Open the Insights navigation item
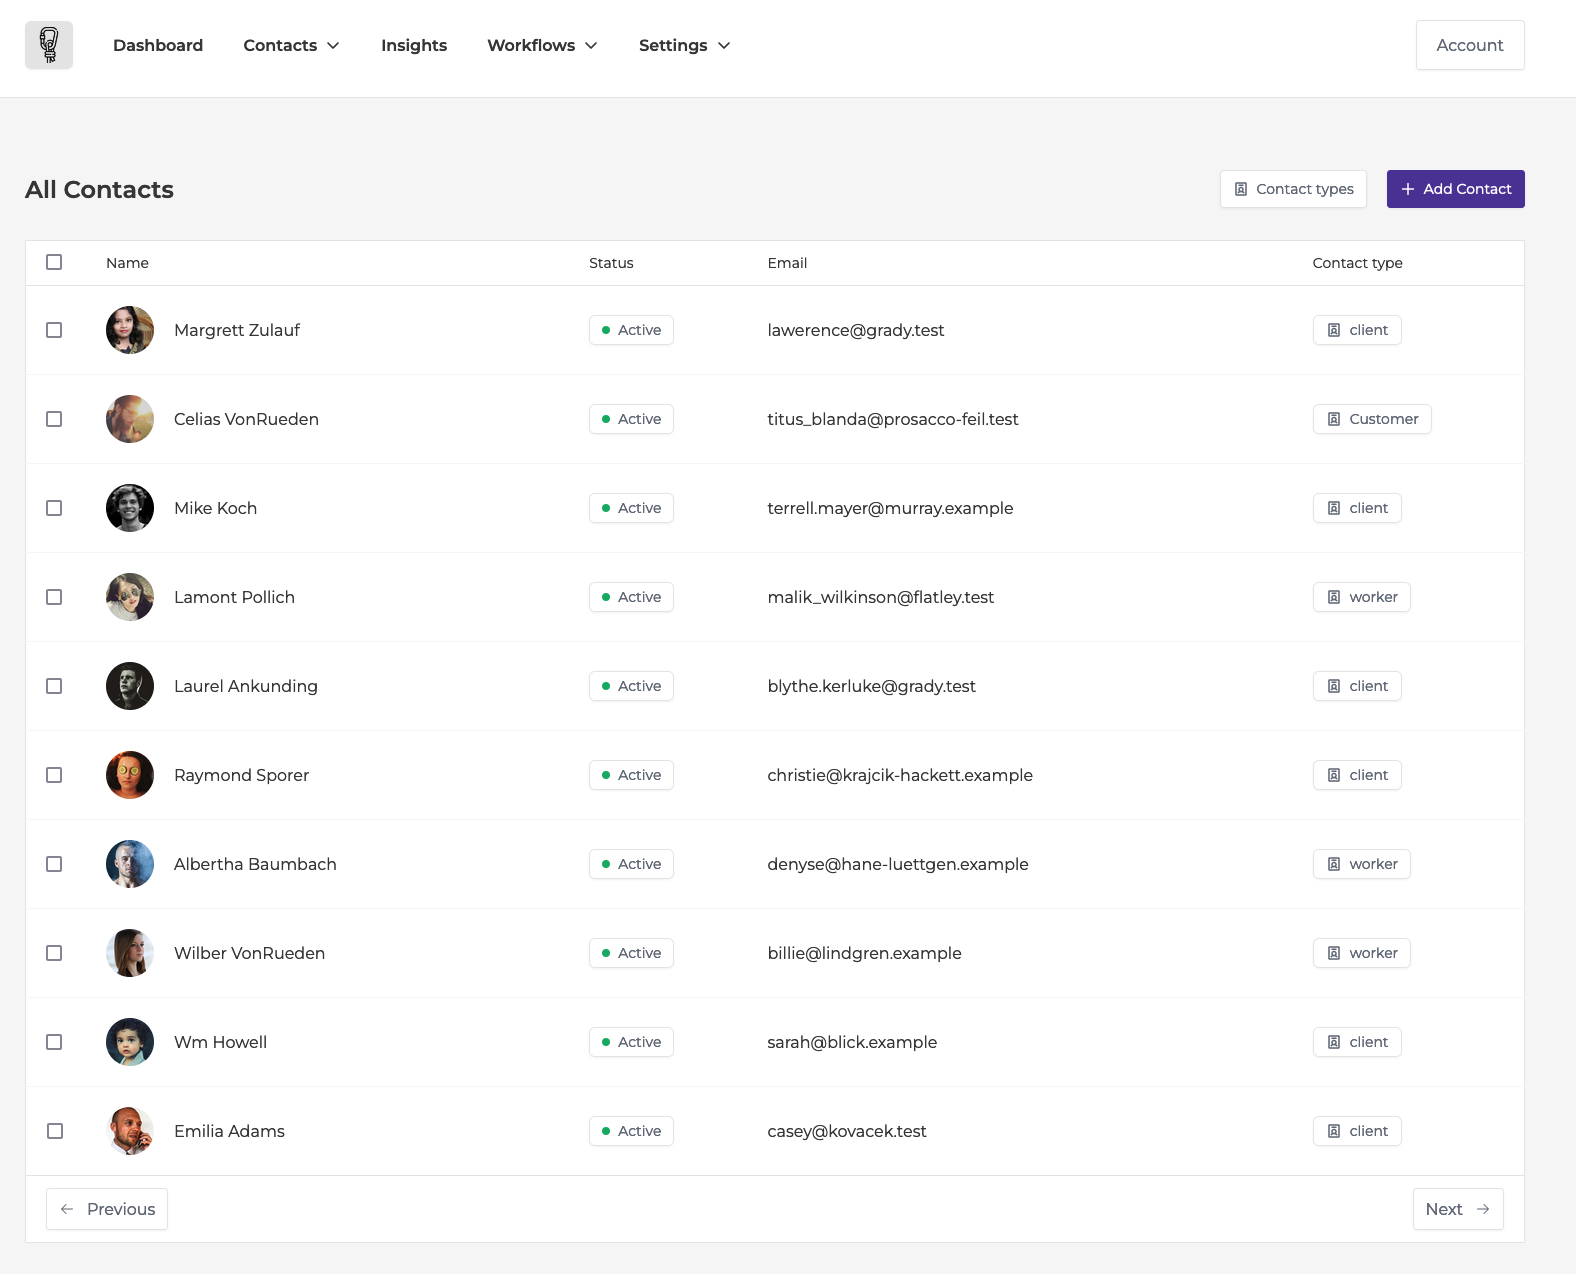Viewport: 1576px width, 1274px height. (x=414, y=45)
